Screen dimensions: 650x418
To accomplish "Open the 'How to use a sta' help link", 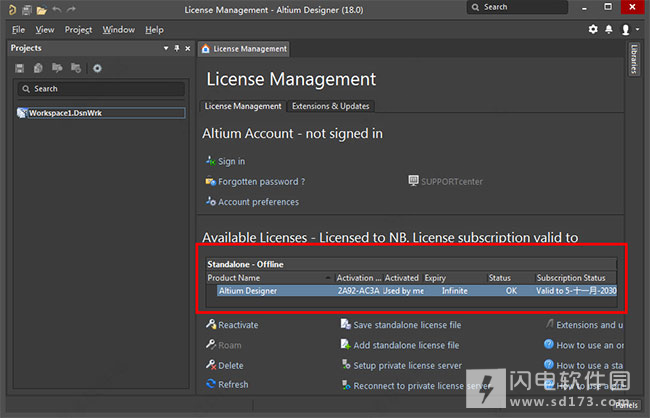I will click(x=589, y=366).
